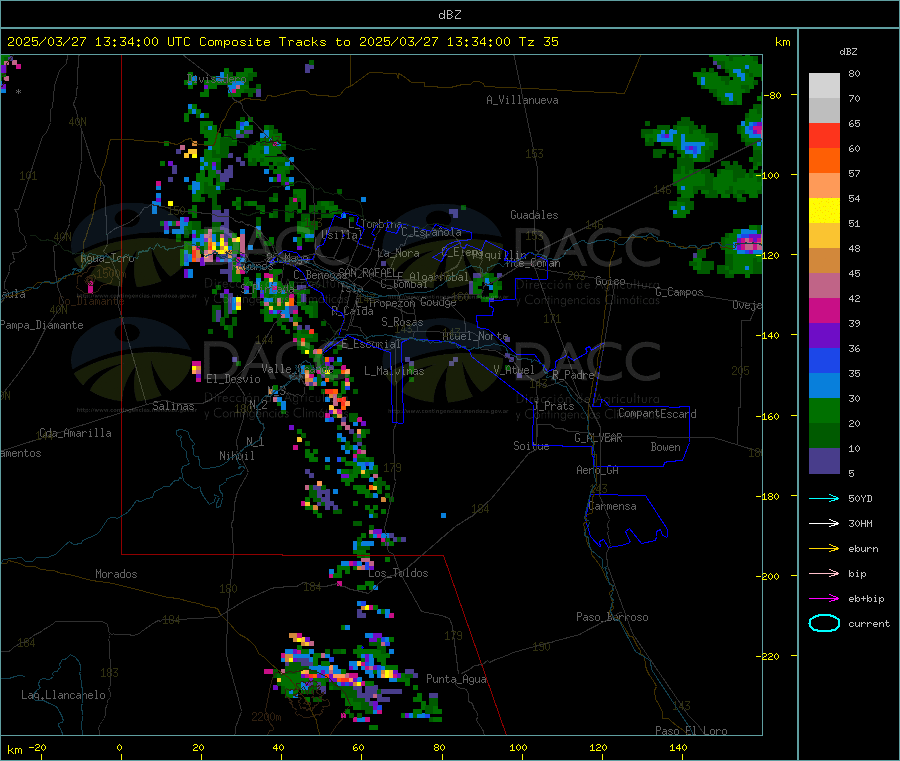
Task: Click the '0' tick on the horizontal km axis
Action: click(x=119, y=747)
